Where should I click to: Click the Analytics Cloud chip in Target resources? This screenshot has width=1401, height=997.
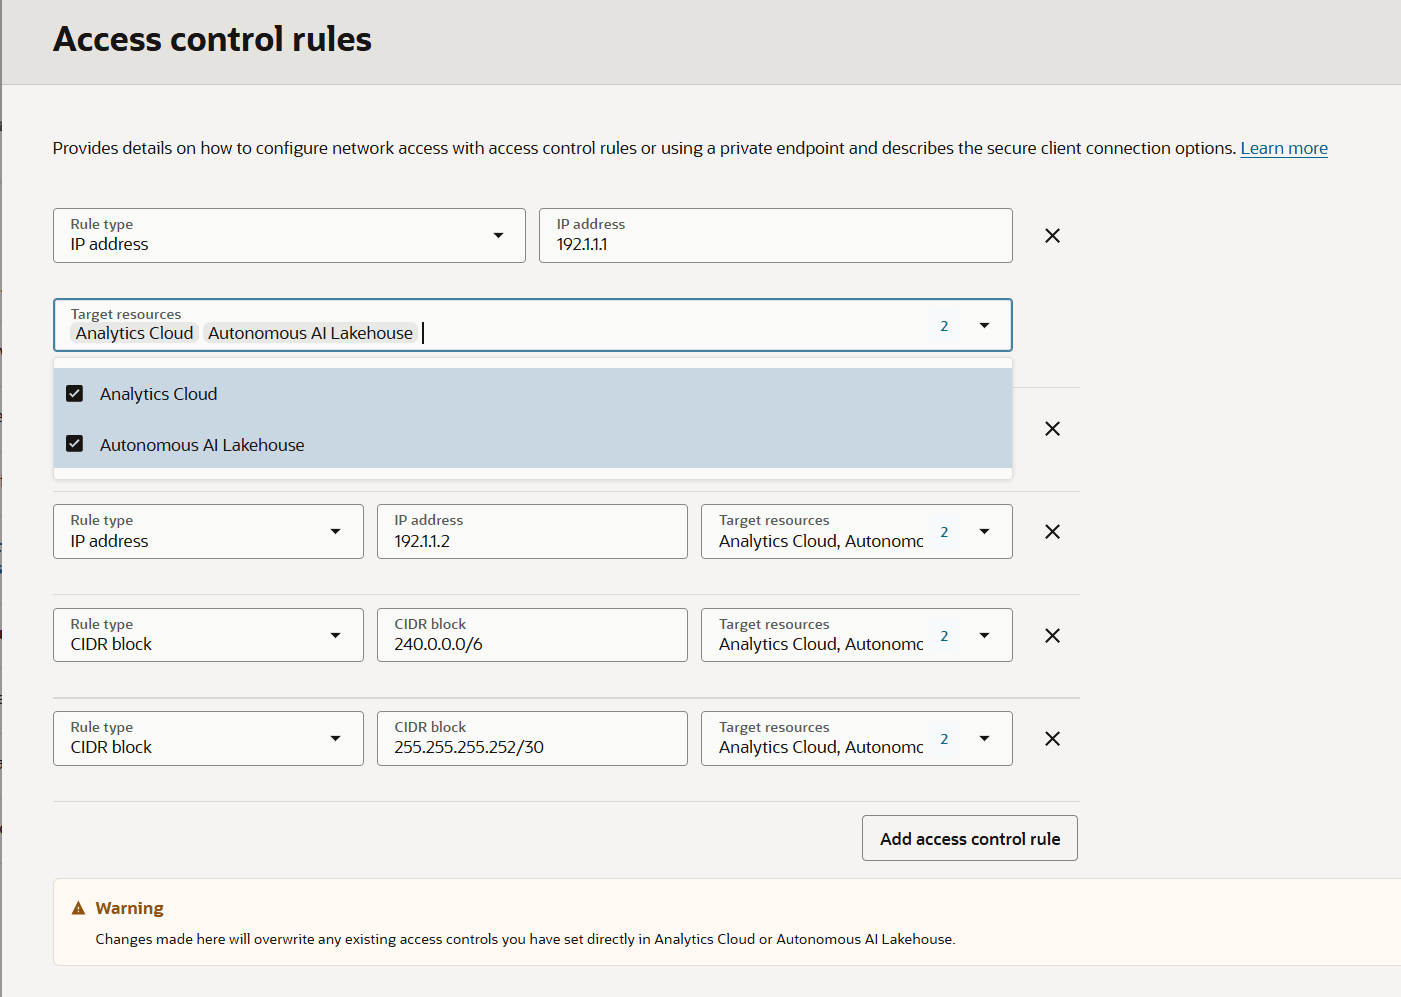pyautogui.click(x=135, y=333)
